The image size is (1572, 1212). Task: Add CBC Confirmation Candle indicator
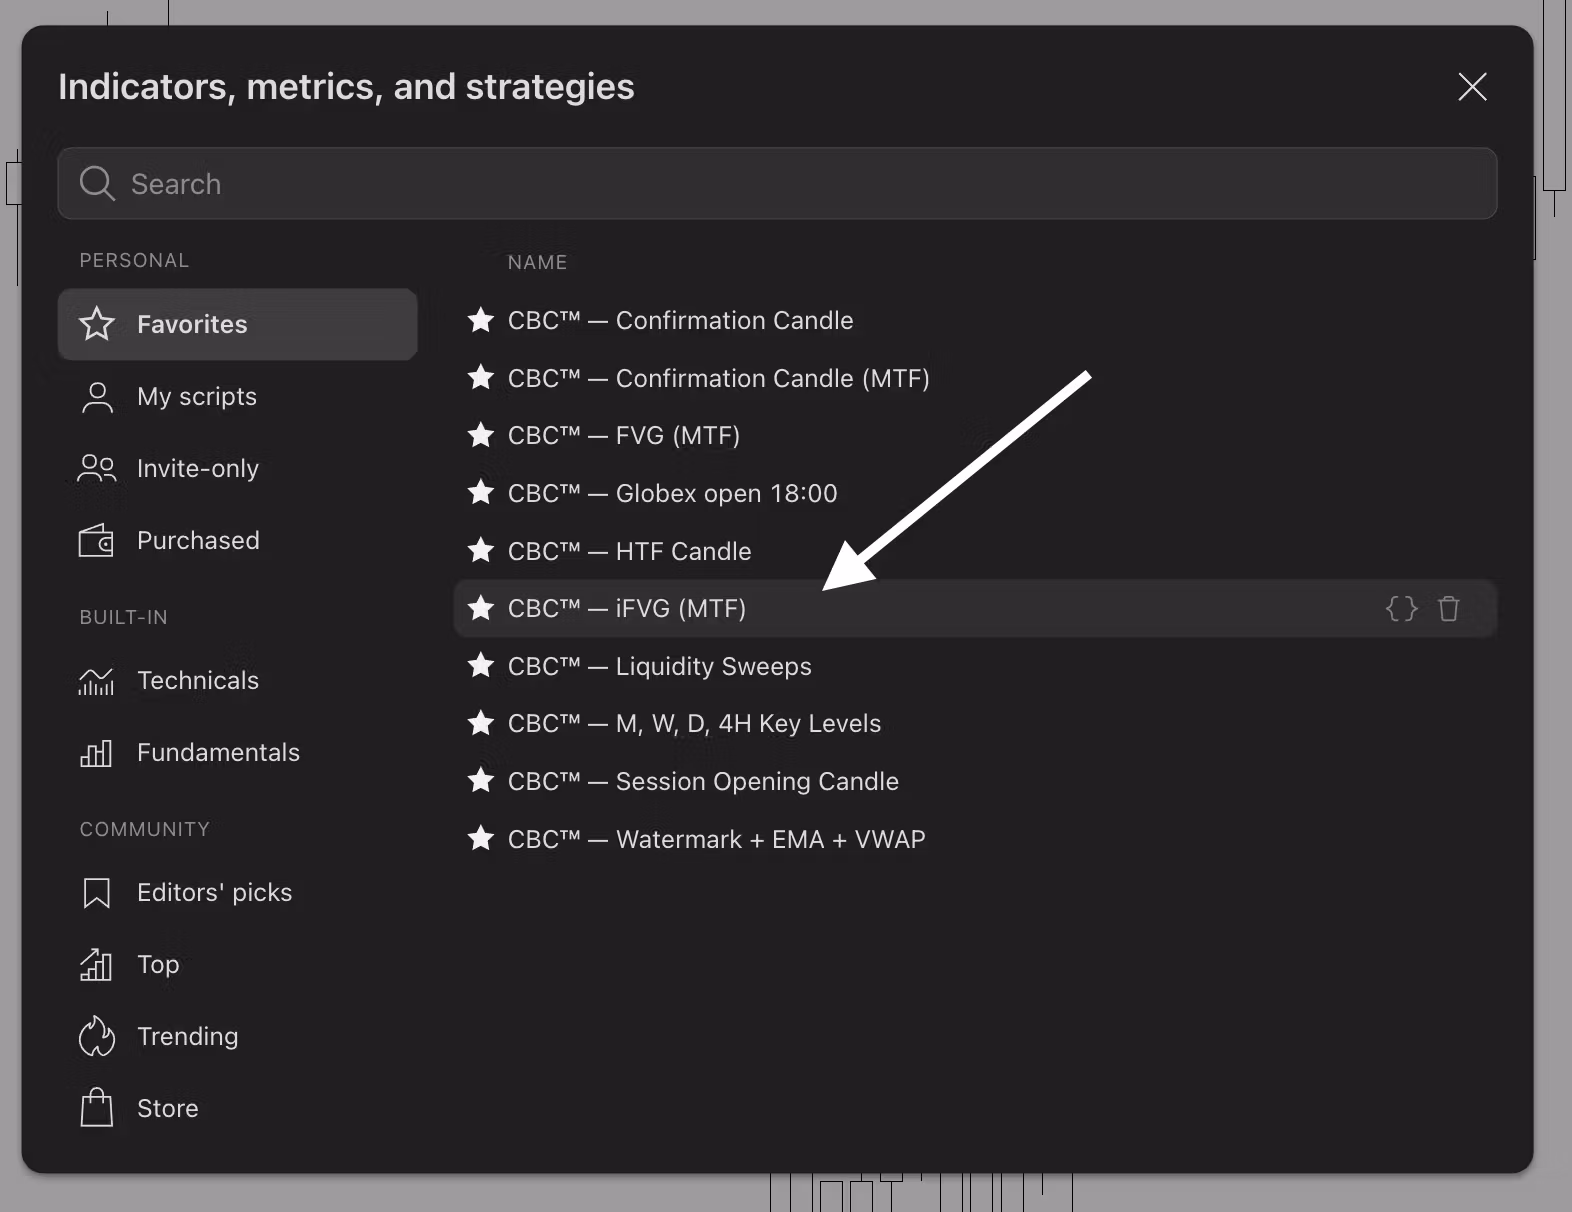coord(975,320)
